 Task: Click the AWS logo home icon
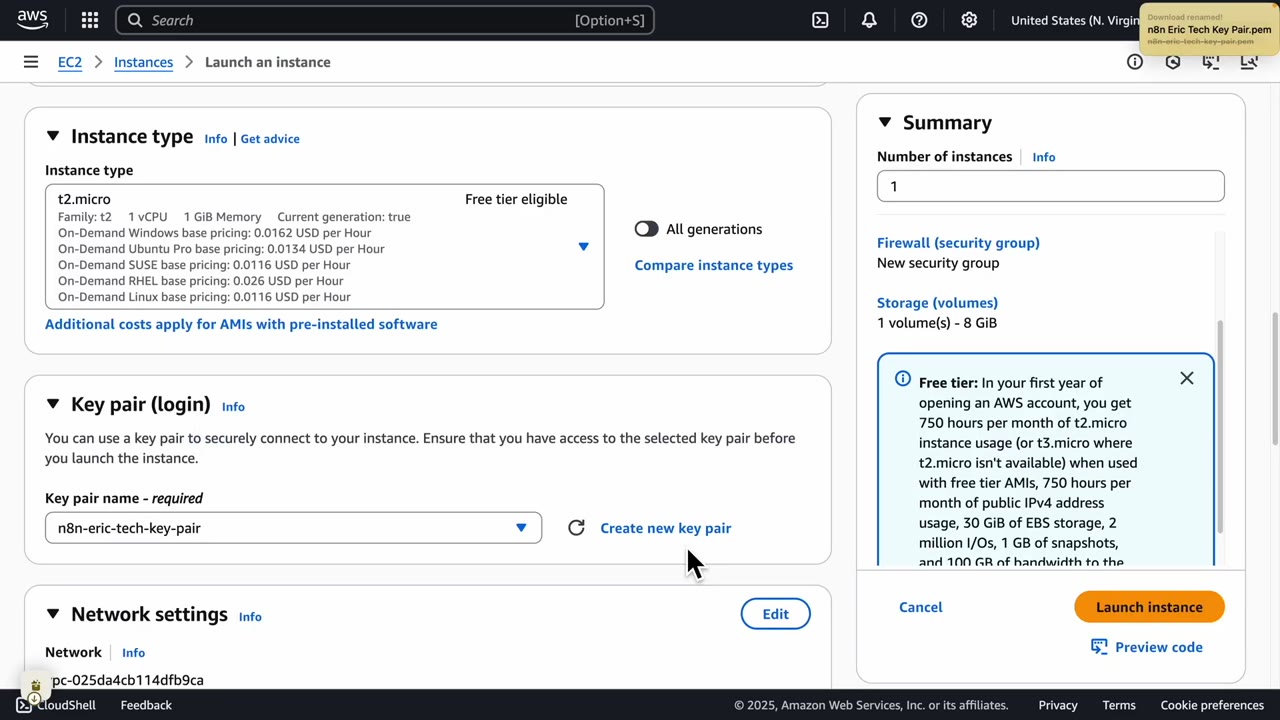(32, 19)
